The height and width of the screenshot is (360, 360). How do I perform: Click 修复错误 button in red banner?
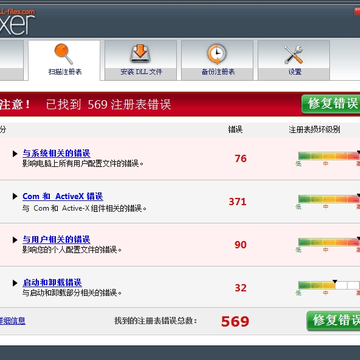pyautogui.click(x=331, y=104)
